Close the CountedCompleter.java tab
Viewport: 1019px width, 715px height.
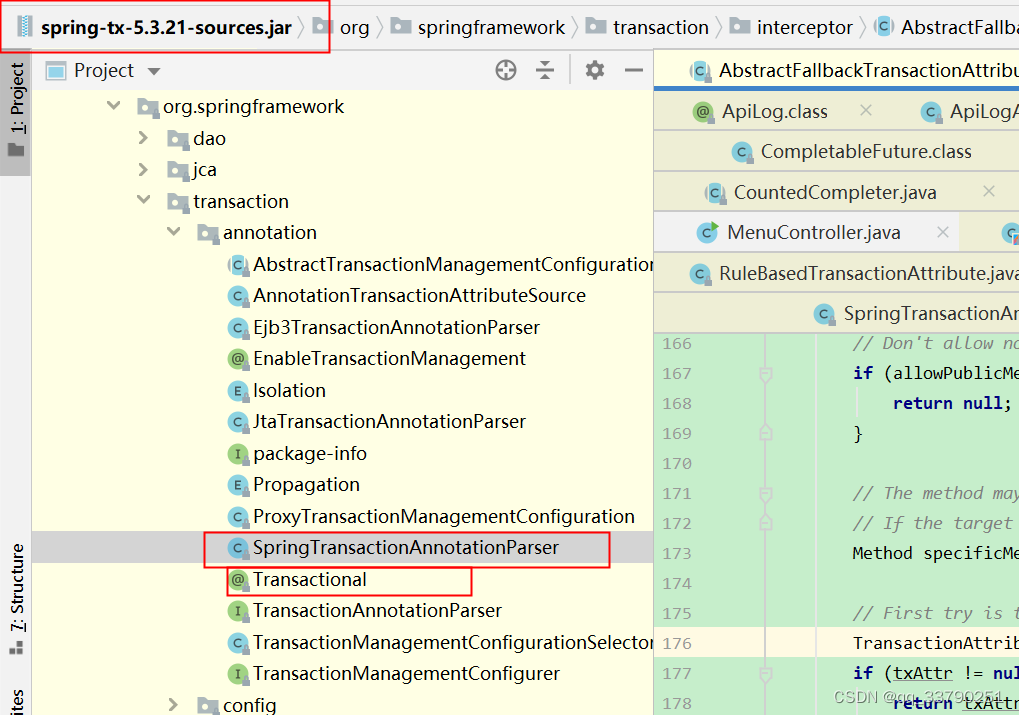click(988, 191)
